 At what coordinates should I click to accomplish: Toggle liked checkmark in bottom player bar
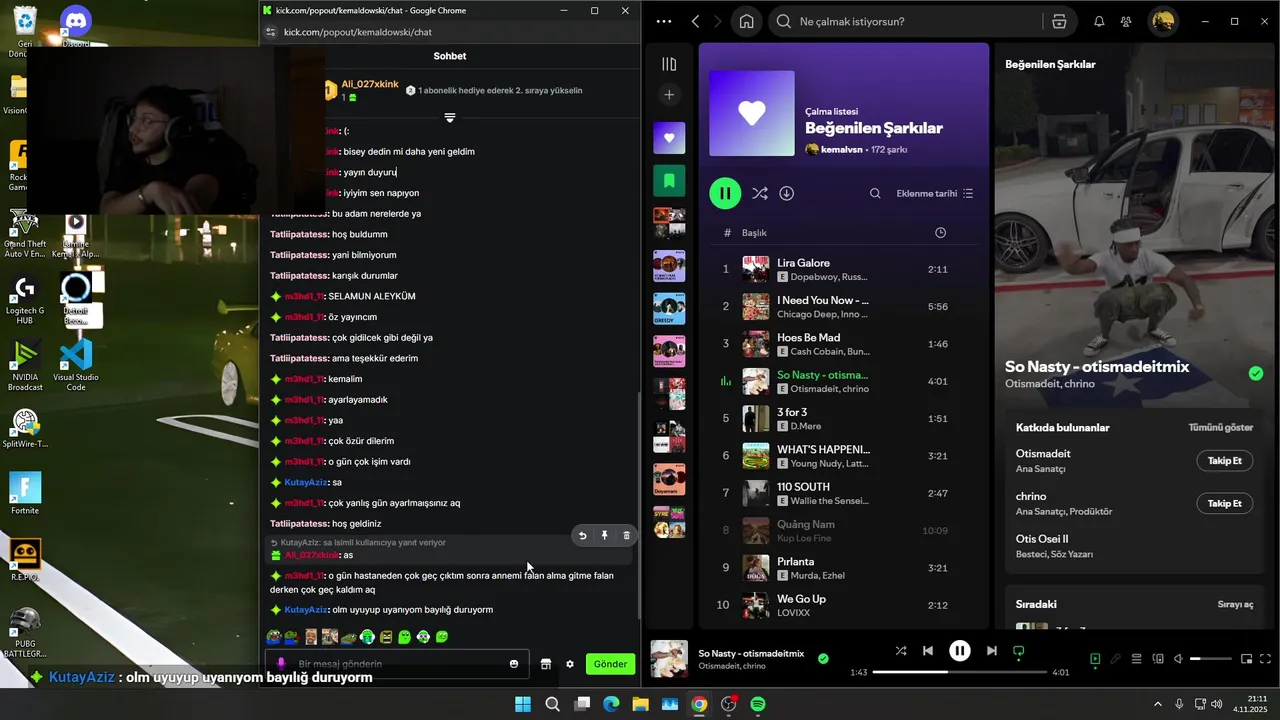[823, 659]
